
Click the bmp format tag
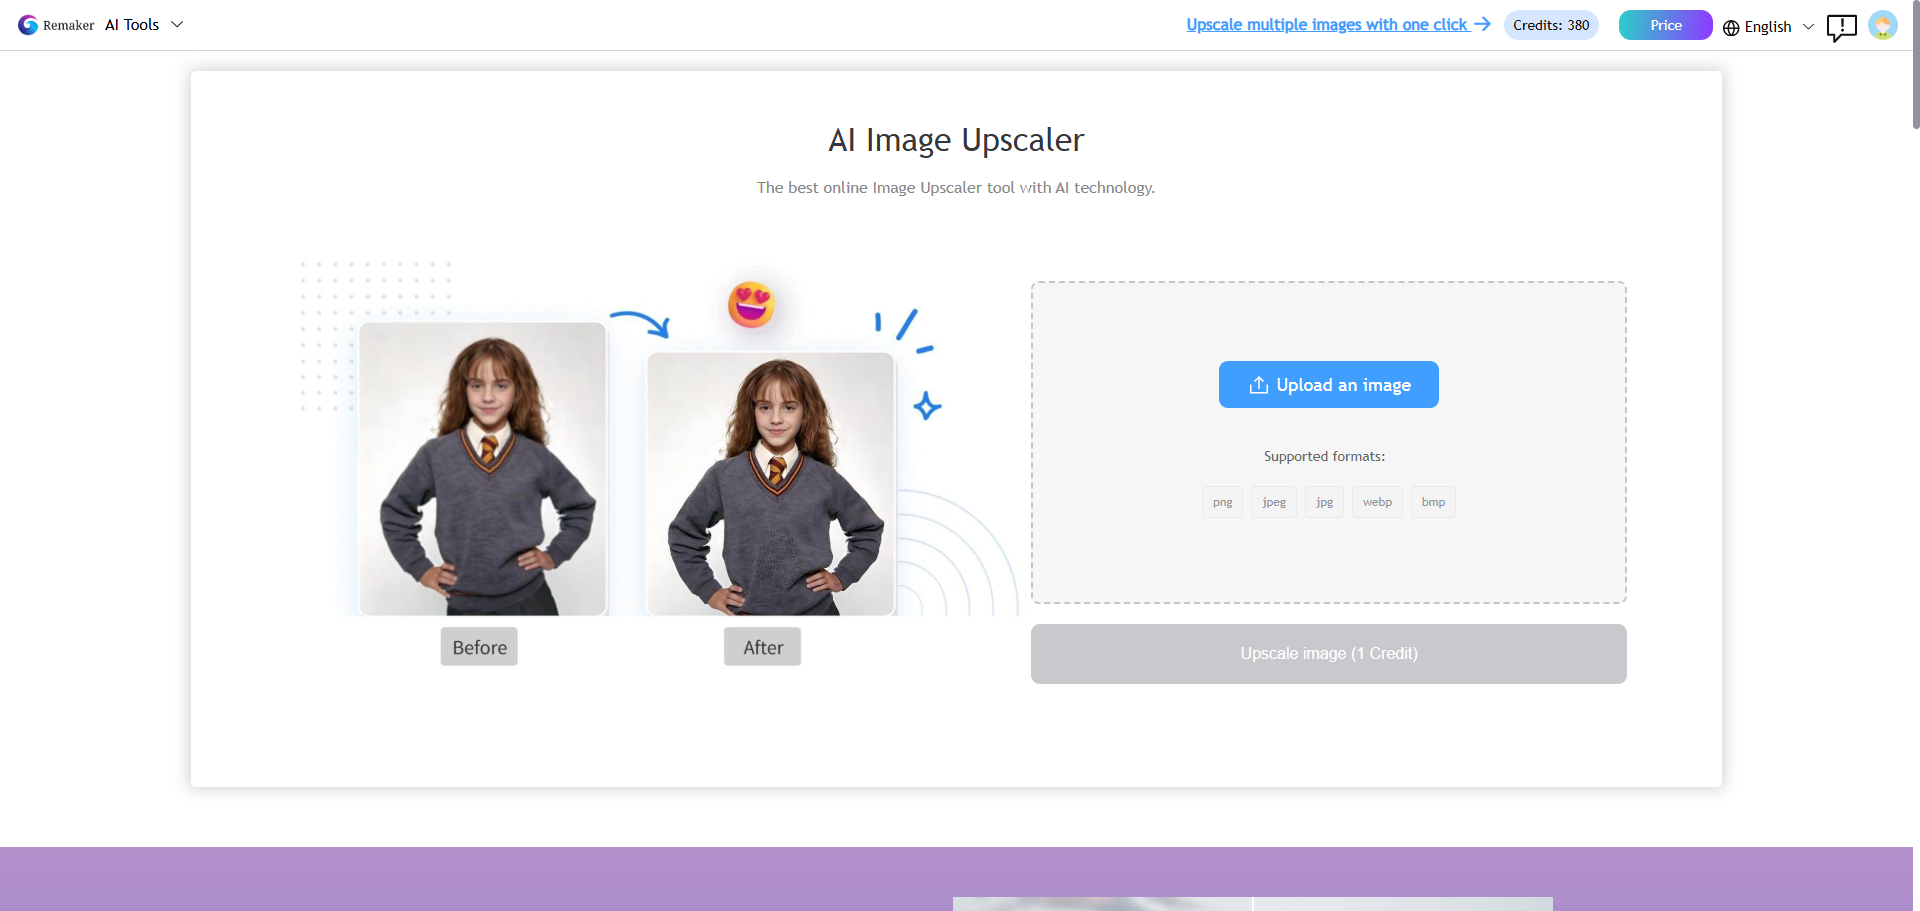click(1433, 502)
